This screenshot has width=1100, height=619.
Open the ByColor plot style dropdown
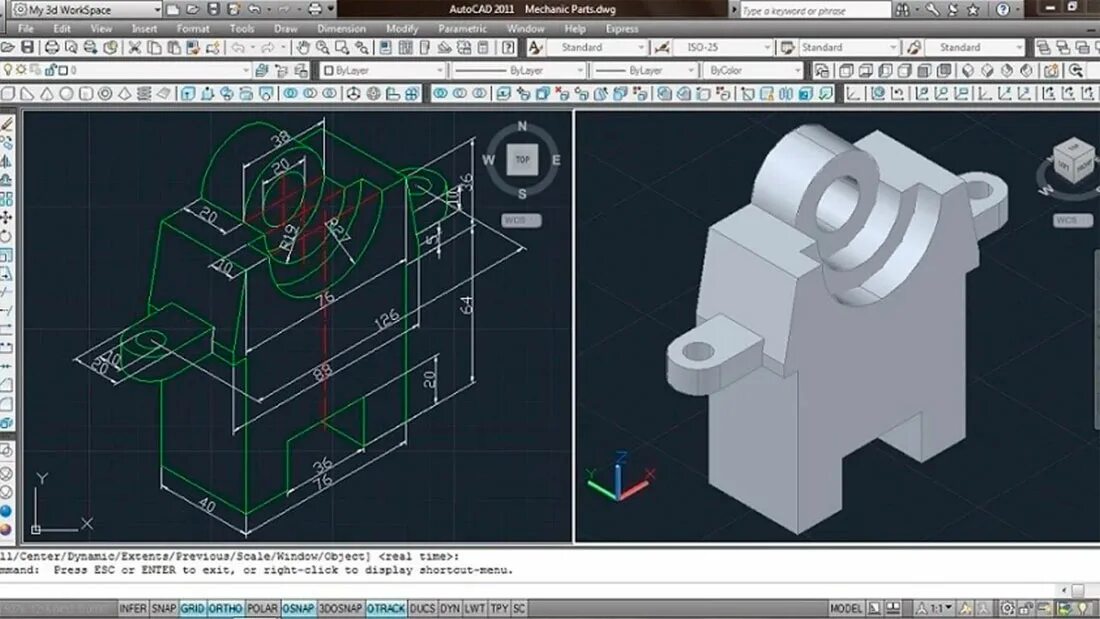[753, 70]
